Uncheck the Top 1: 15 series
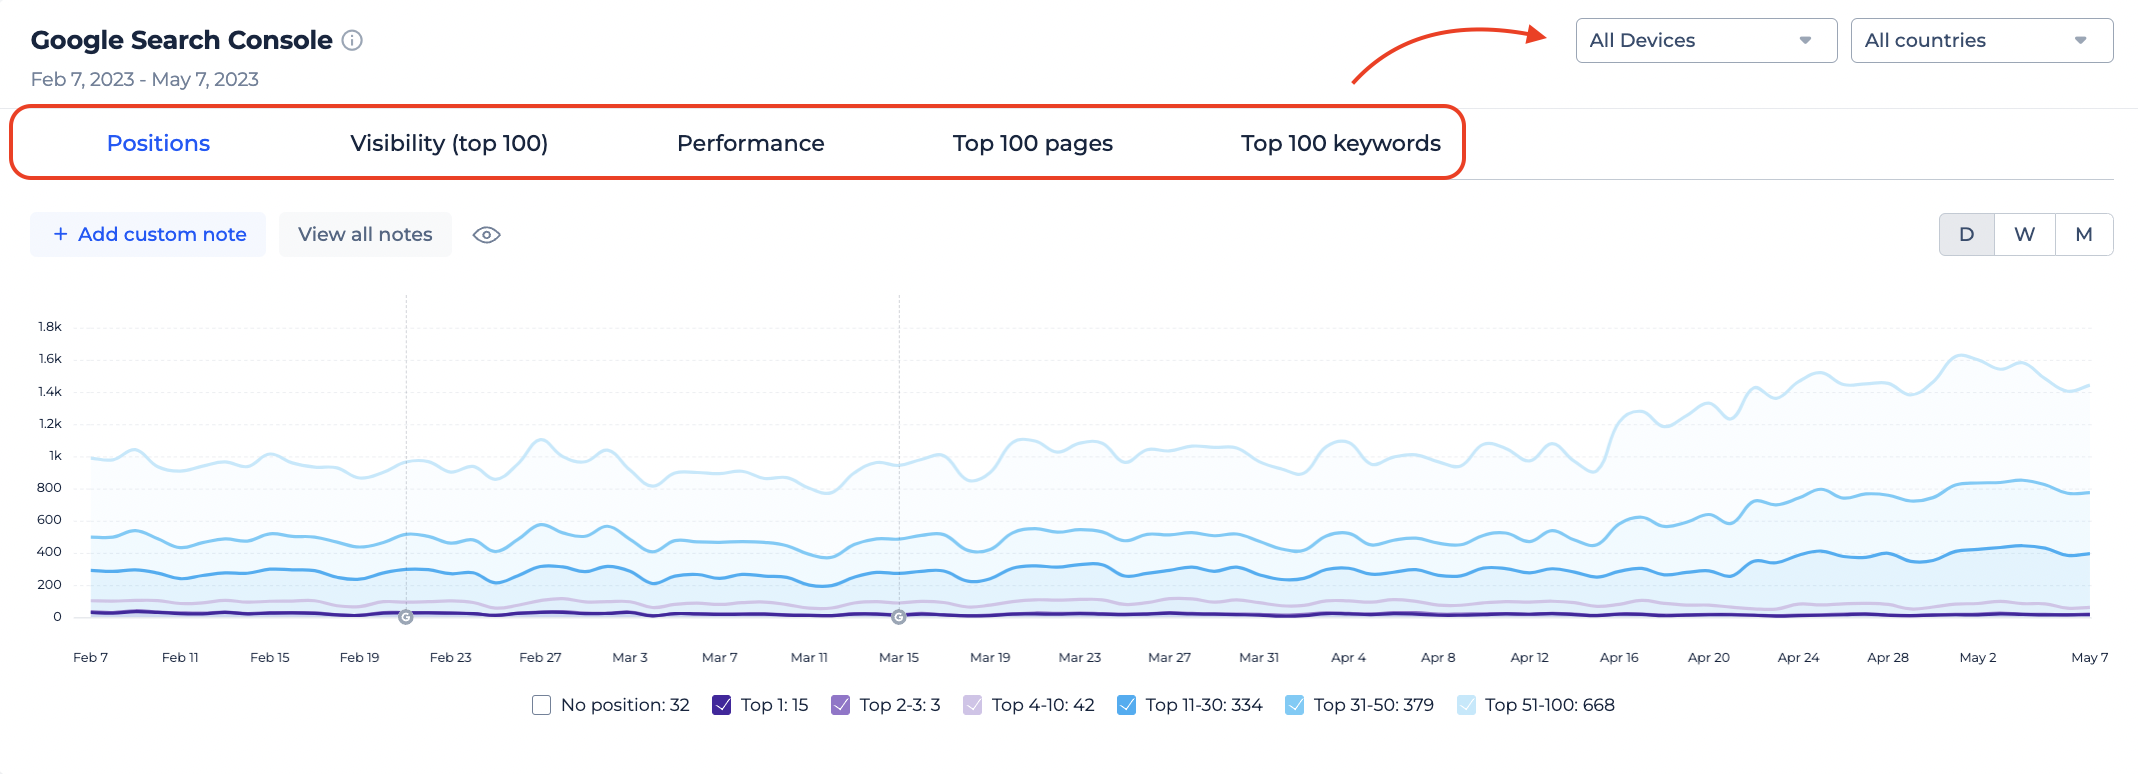Image resolution: width=2138 pixels, height=774 pixels. [x=722, y=705]
